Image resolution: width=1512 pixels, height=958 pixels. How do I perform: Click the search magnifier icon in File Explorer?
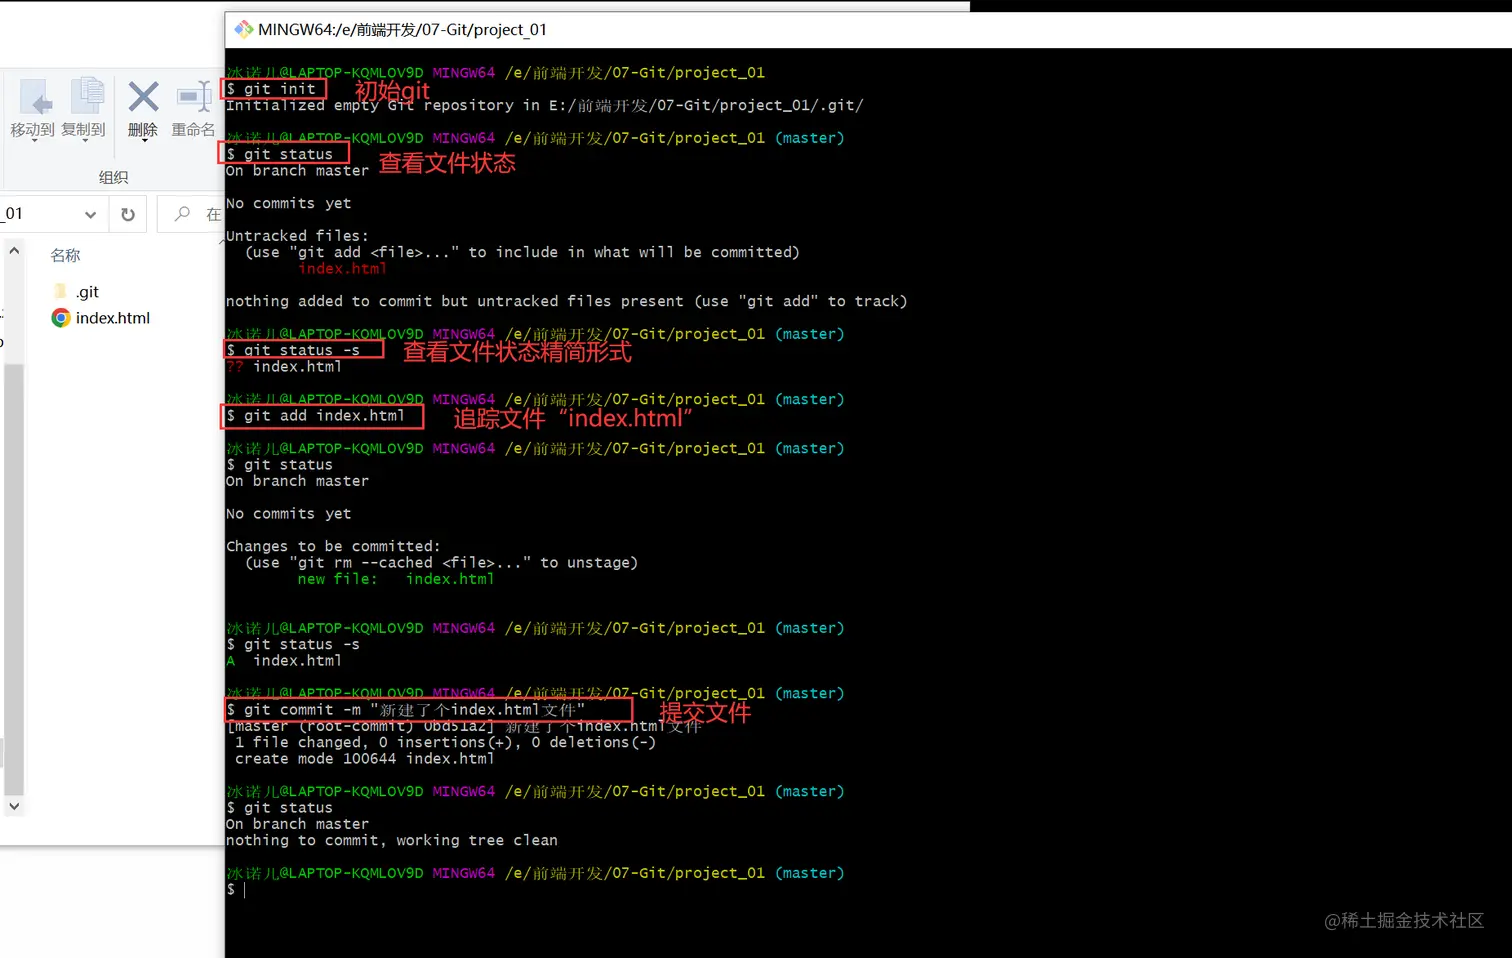(x=182, y=214)
